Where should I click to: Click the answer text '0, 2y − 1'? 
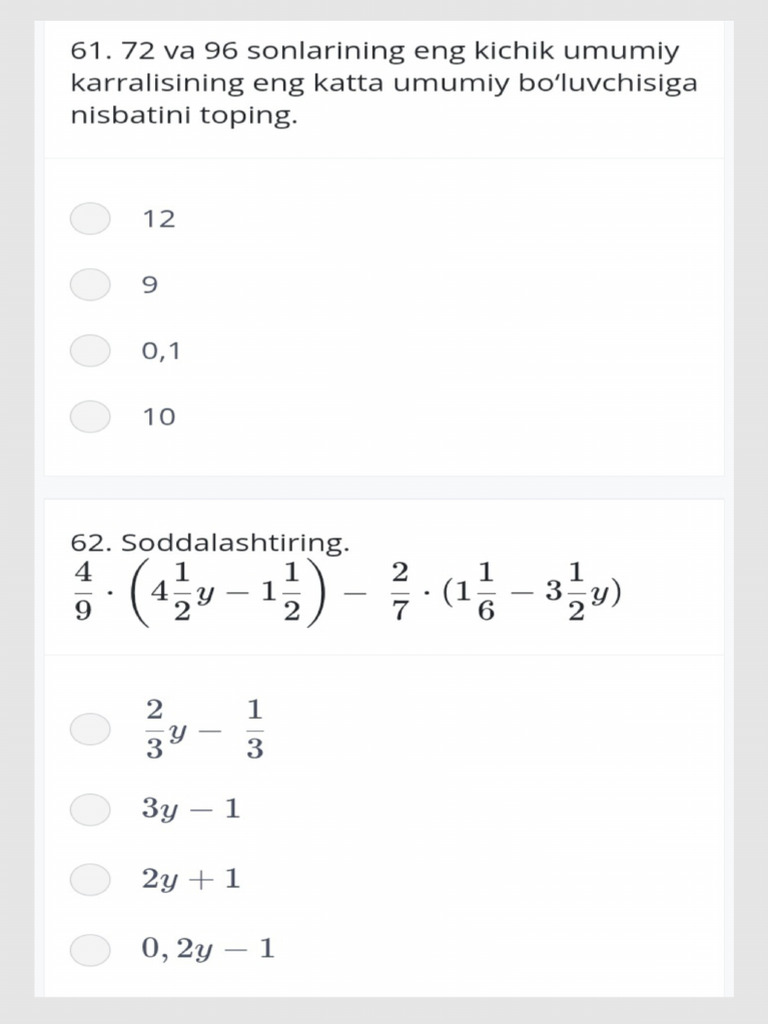click(x=208, y=949)
